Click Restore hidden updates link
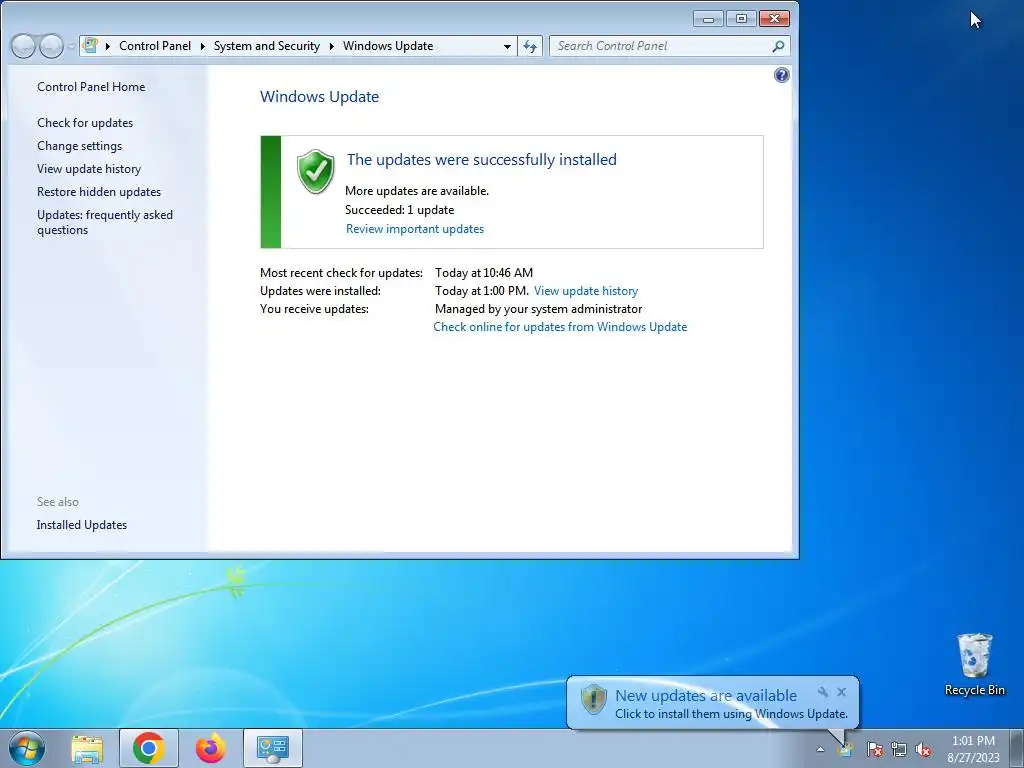 click(x=99, y=191)
